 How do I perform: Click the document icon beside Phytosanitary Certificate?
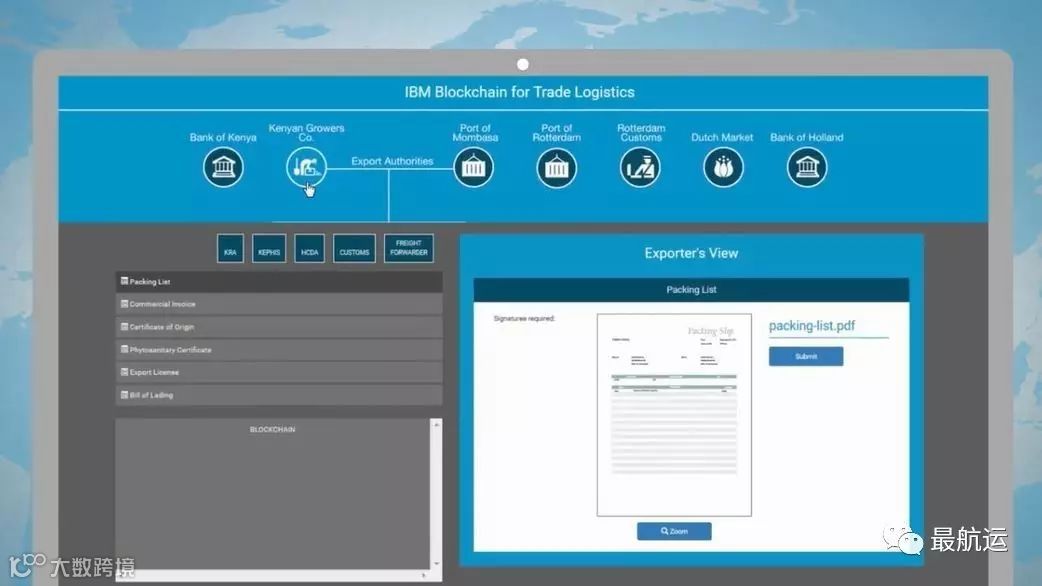pyautogui.click(x=124, y=349)
